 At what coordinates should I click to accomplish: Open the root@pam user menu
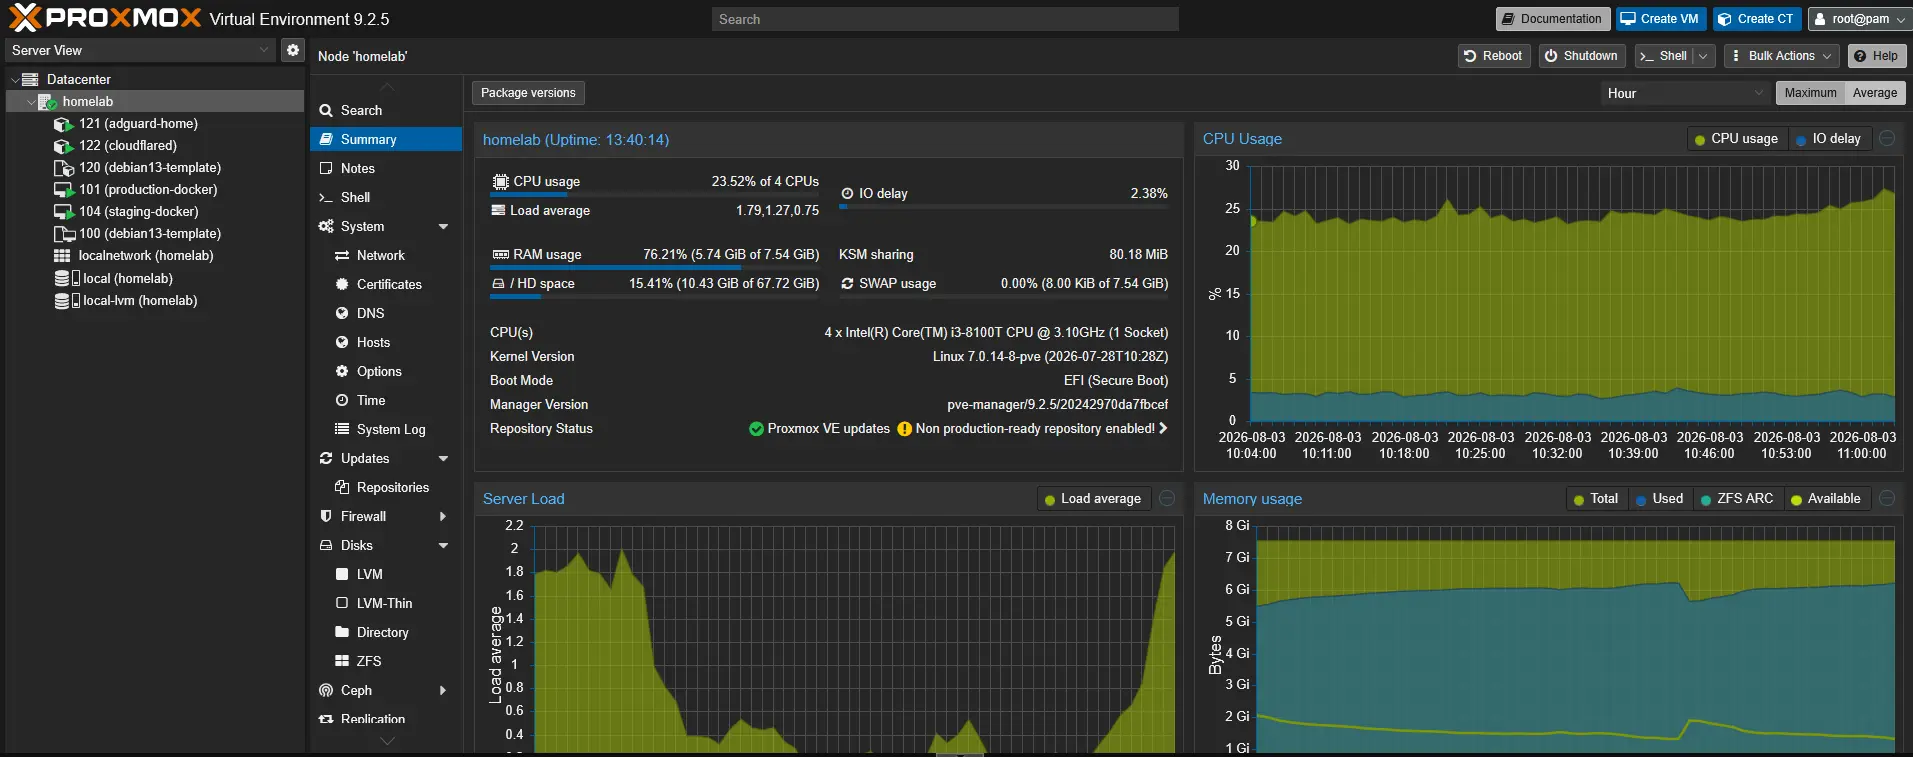(x=1859, y=19)
